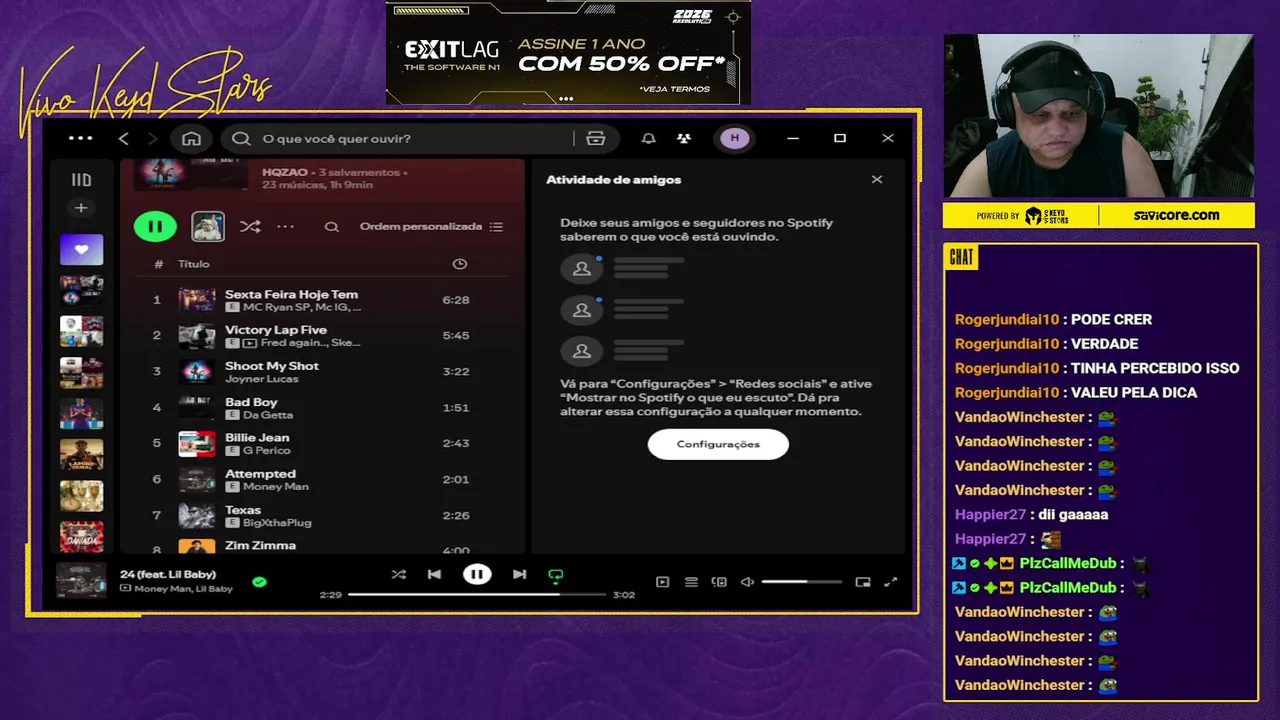Click the savicore.com sponsor label

[1177, 215]
